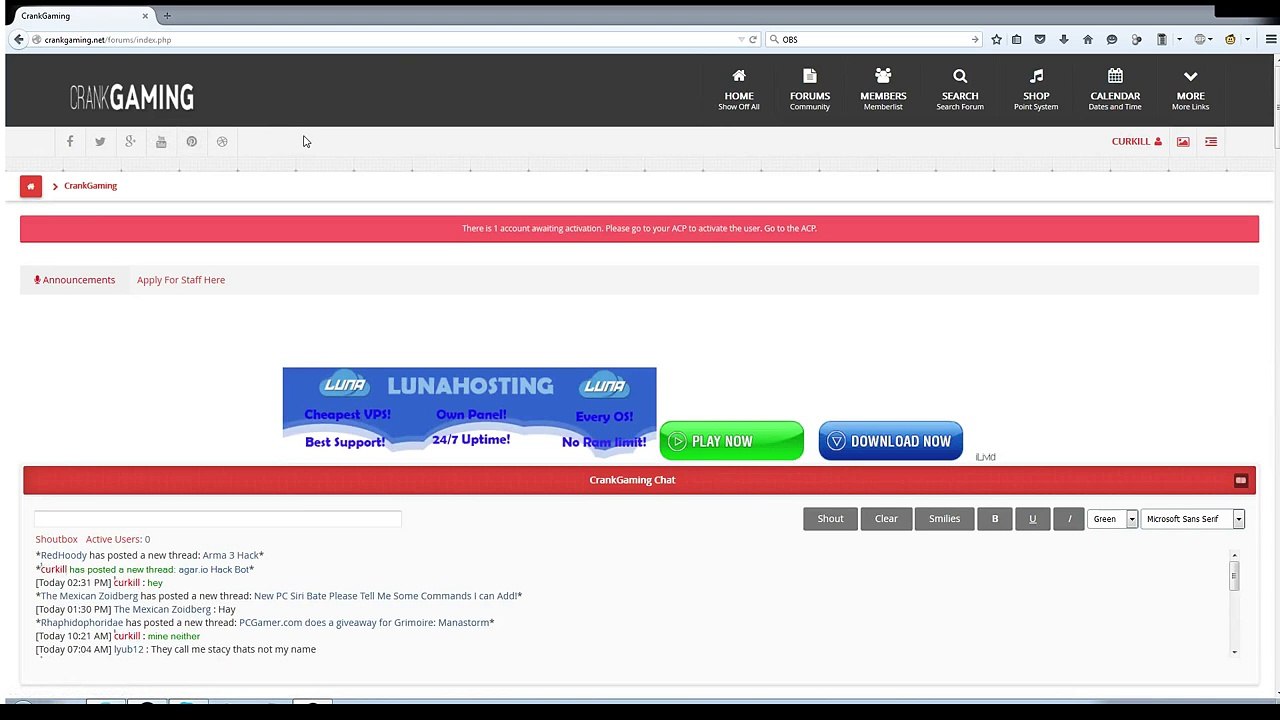Close the CrankGaming browser tab

point(145,16)
